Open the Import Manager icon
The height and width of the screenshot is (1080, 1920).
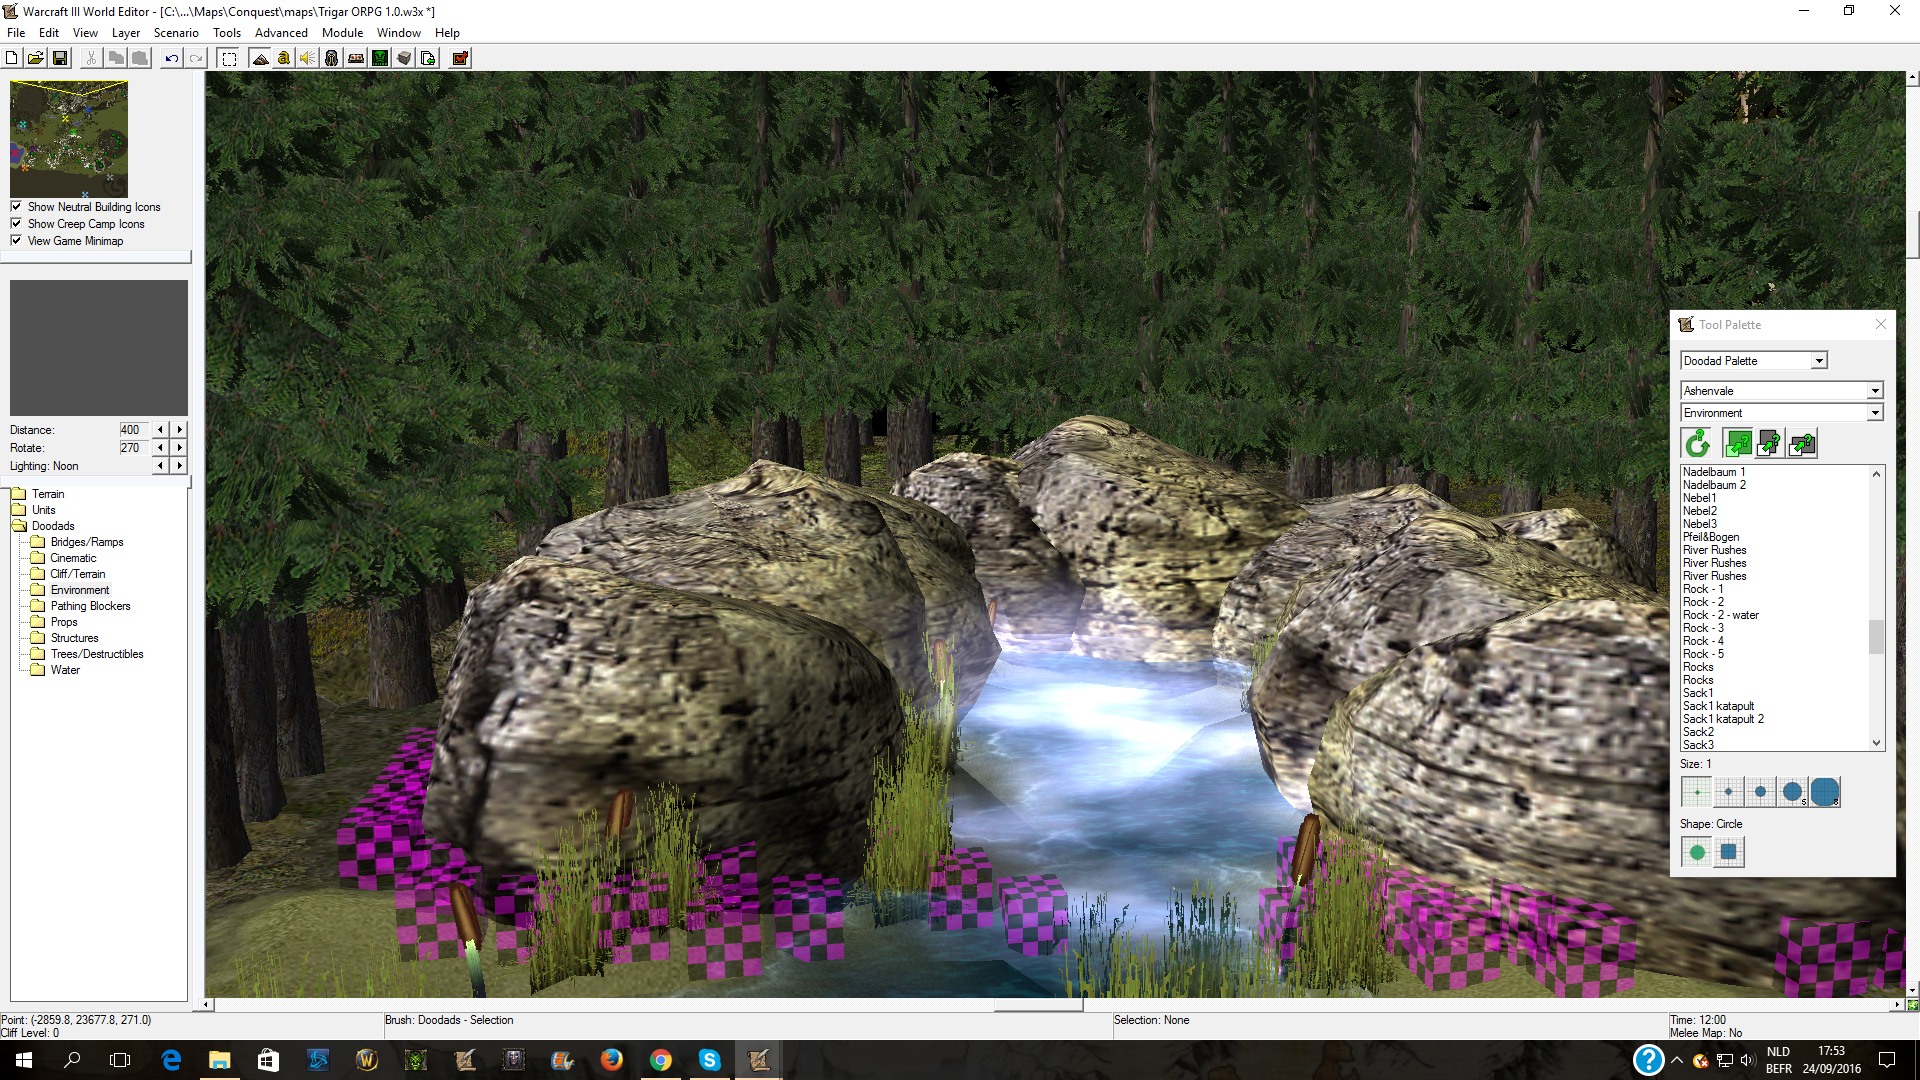tap(428, 58)
